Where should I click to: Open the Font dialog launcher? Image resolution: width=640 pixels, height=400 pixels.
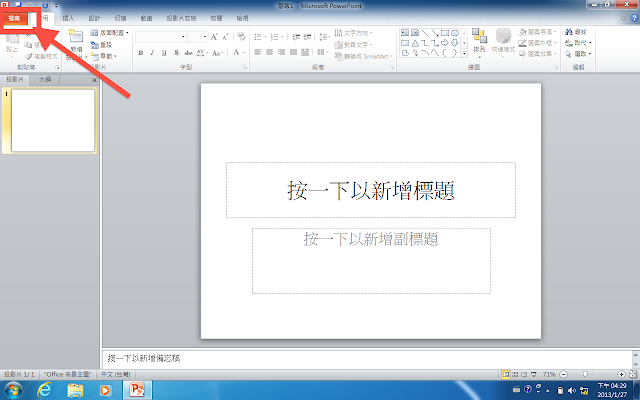point(245,67)
